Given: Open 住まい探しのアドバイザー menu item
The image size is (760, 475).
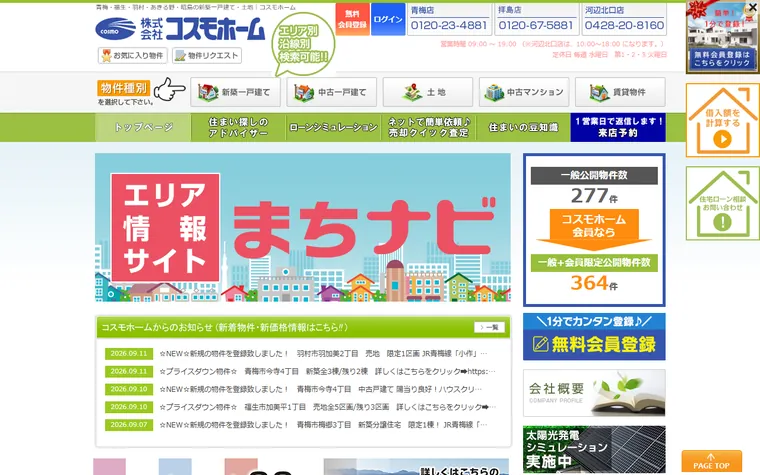Looking at the screenshot, I should [238, 127].
